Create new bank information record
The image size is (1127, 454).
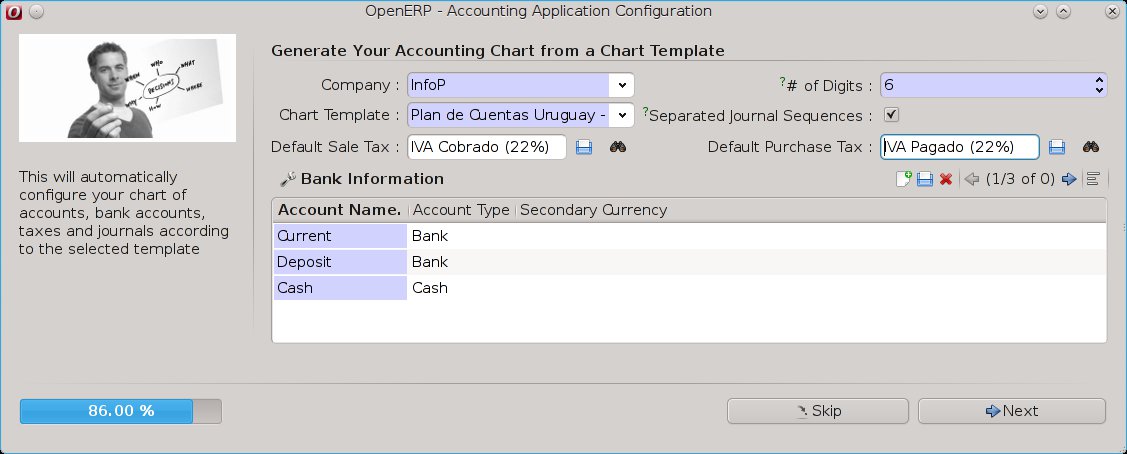903,179
